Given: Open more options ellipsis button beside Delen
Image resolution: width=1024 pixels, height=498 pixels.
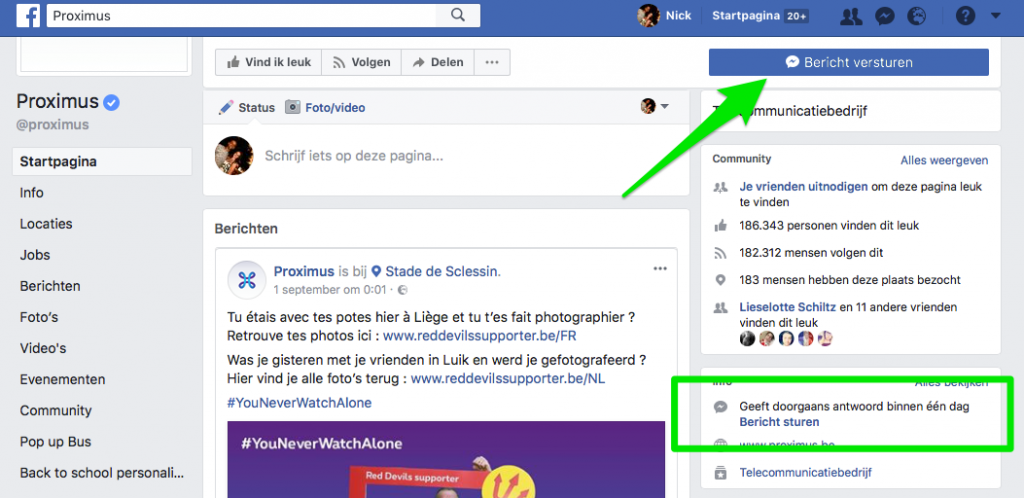Looking at the screenshot, I should point(492,63).
